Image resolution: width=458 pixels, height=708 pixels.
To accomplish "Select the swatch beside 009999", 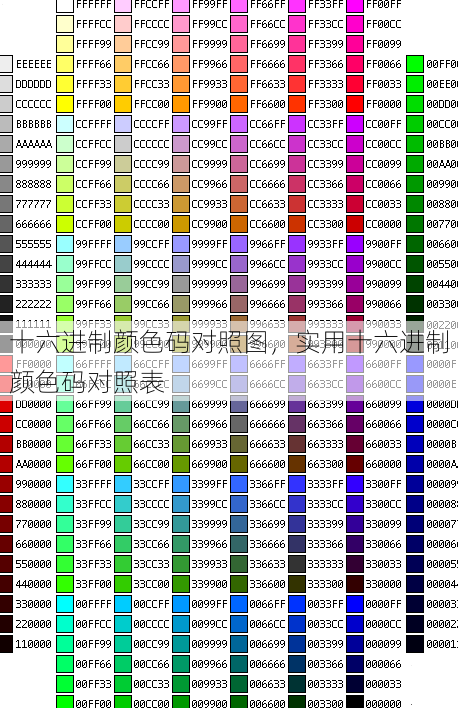I will click(x=181, y=644).
